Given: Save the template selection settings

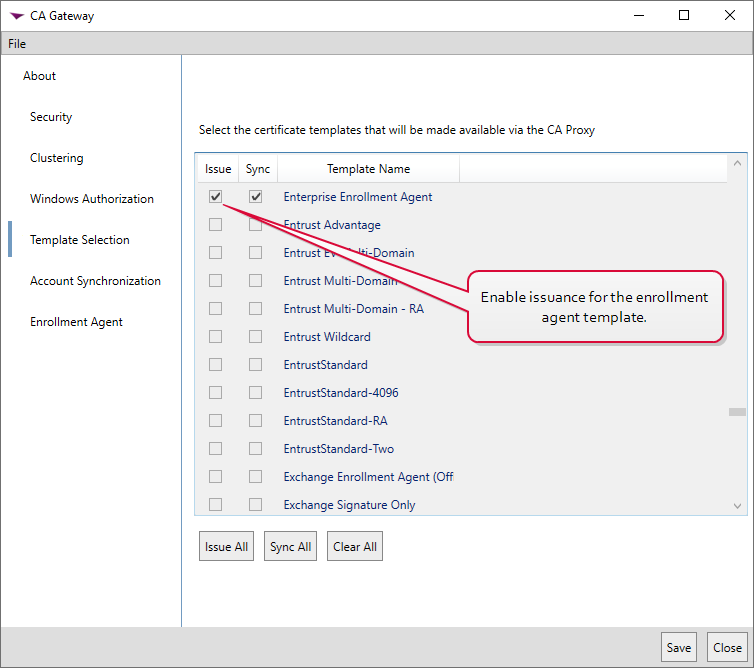Looking at the screenshot, I should pyautogui.click(x=679, y=648).
